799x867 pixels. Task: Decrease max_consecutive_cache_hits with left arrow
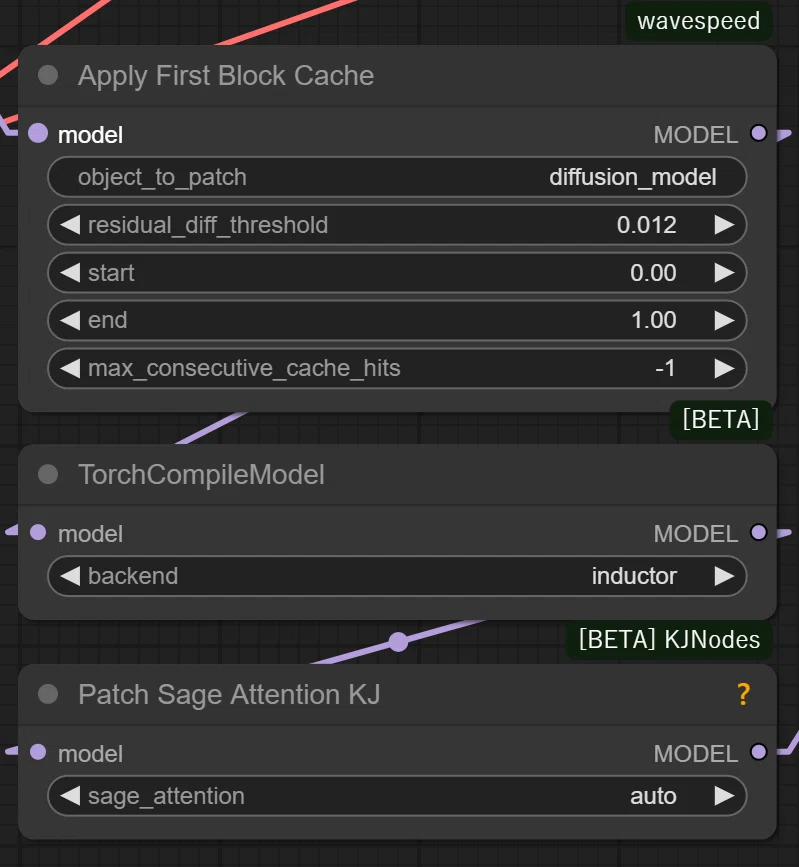tap(70, 368)
